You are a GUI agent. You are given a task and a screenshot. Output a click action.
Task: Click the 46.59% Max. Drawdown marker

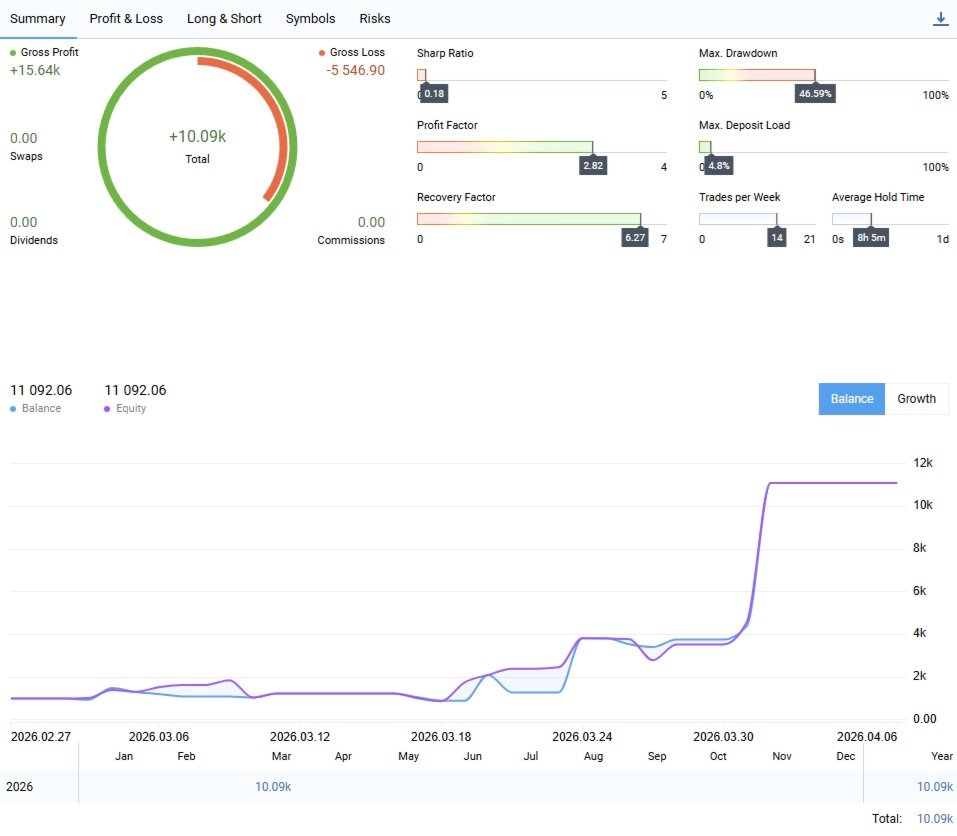pyautogui.click(x=815, y=93)
